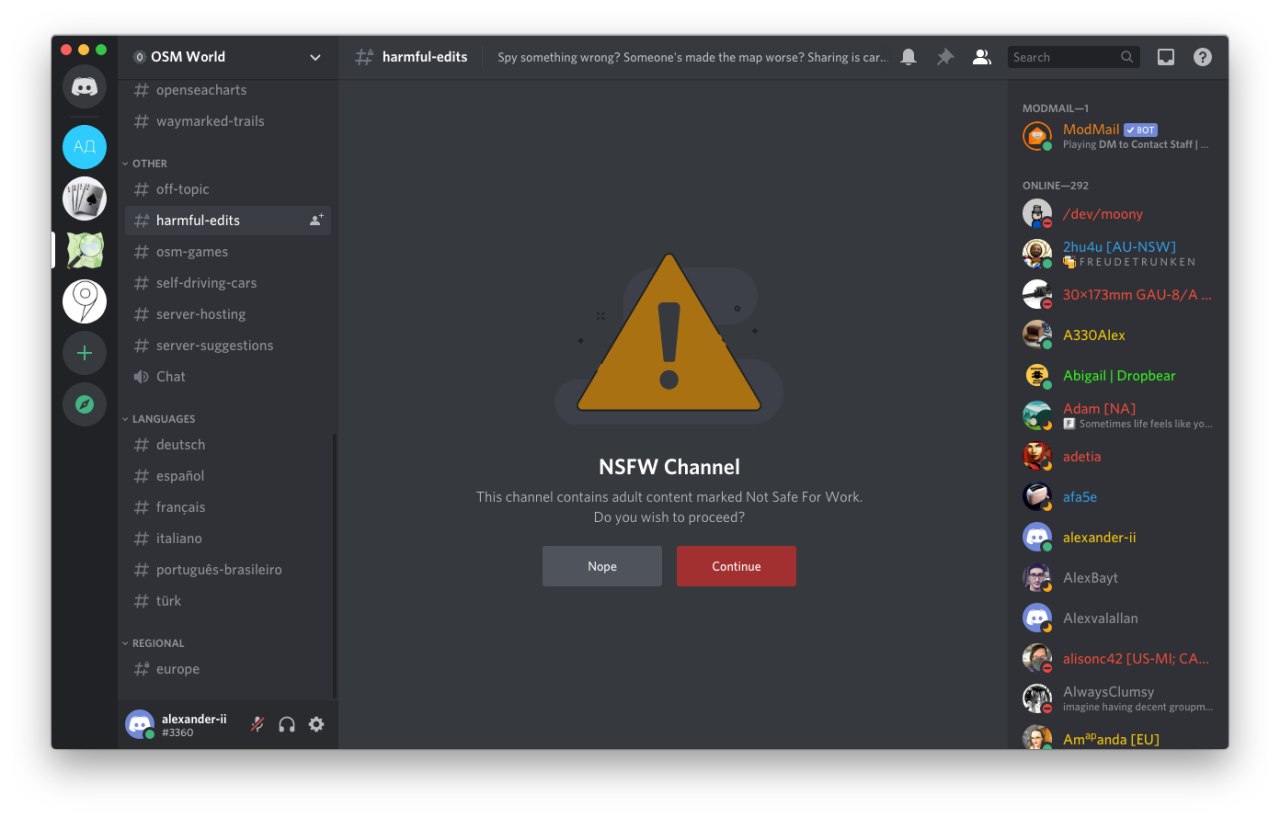Show pinned messages
1280x817 pixels.
point(945,57)
